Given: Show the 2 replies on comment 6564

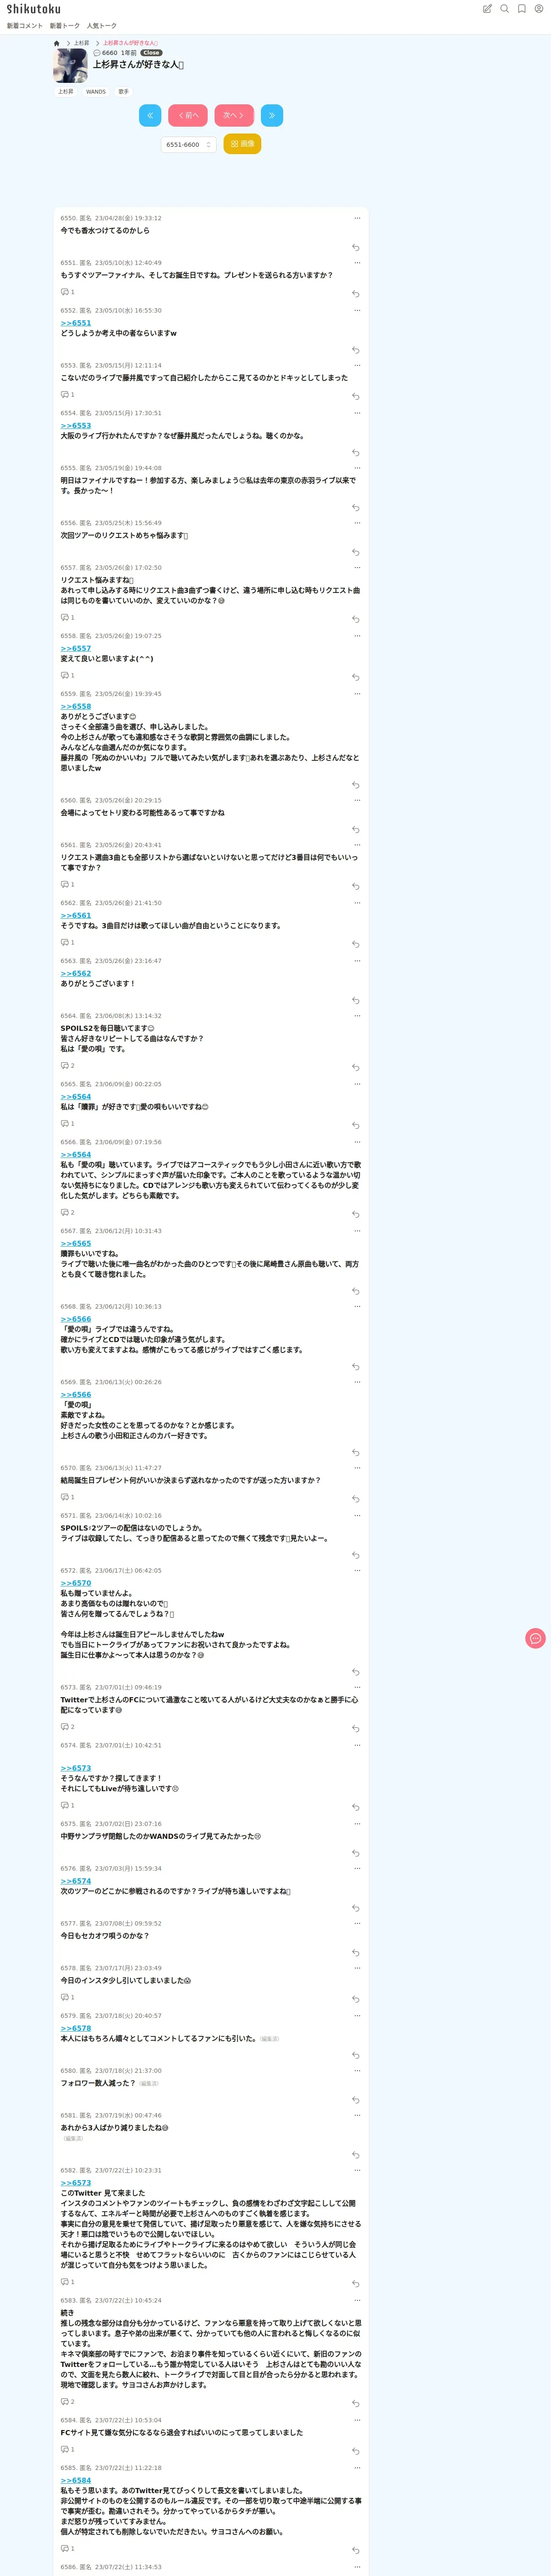Looking at the screenshot, I should (67, 1066).
